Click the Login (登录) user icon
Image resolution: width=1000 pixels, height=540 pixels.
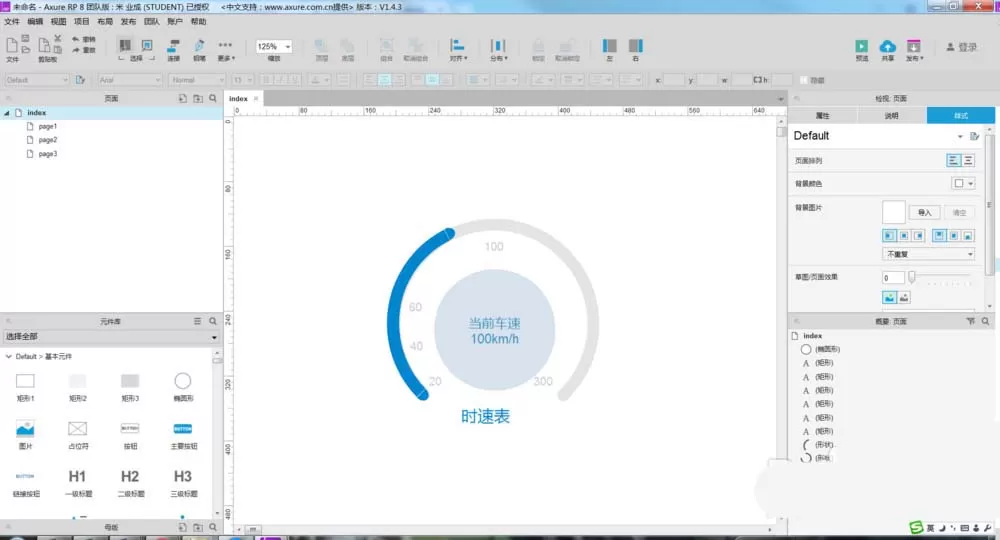pos(950,47)
